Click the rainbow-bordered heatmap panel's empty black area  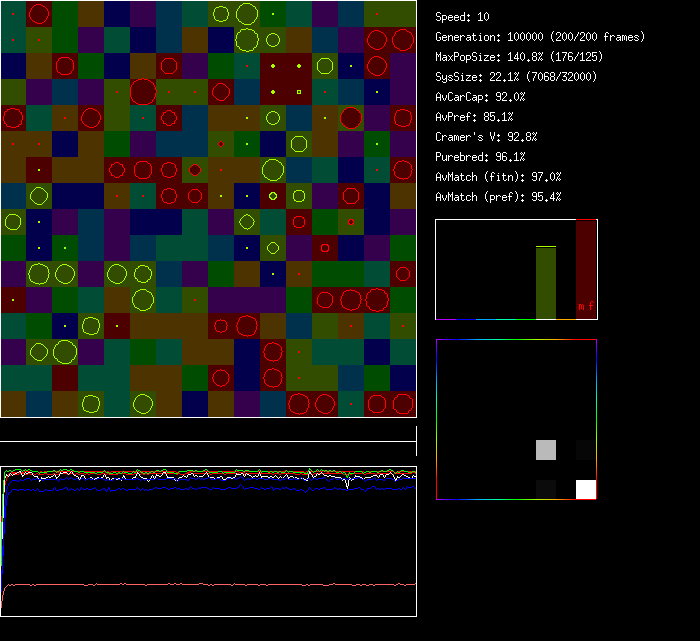(480, 400)
